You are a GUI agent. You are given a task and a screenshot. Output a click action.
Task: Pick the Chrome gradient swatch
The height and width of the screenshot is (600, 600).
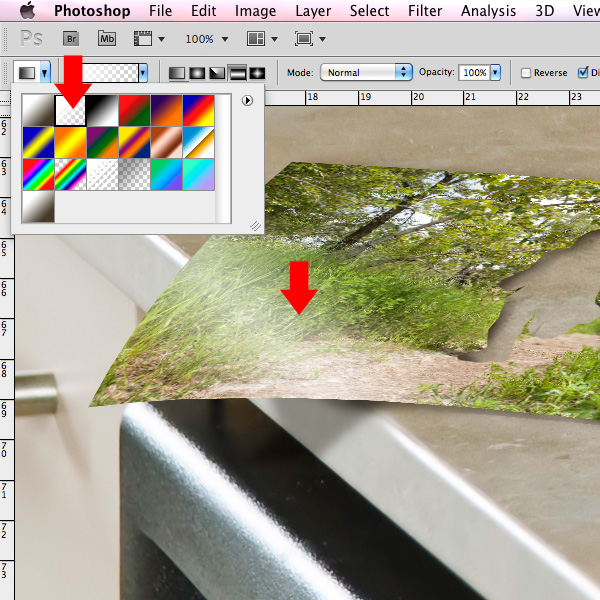point(199,142)
